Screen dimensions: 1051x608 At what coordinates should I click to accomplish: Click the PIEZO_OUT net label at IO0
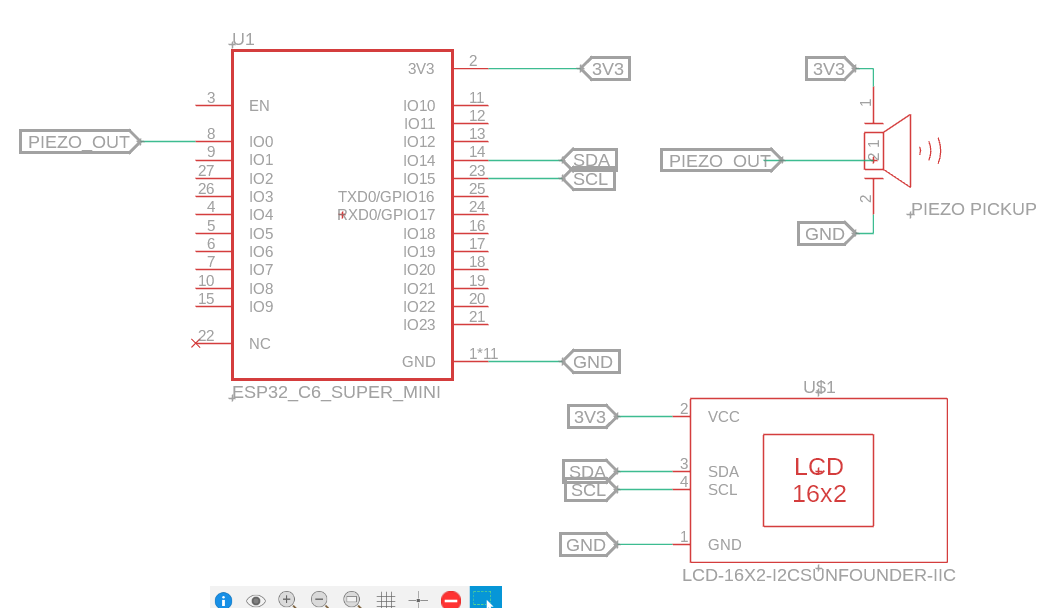pyautogui.click(x=78, y=142)
